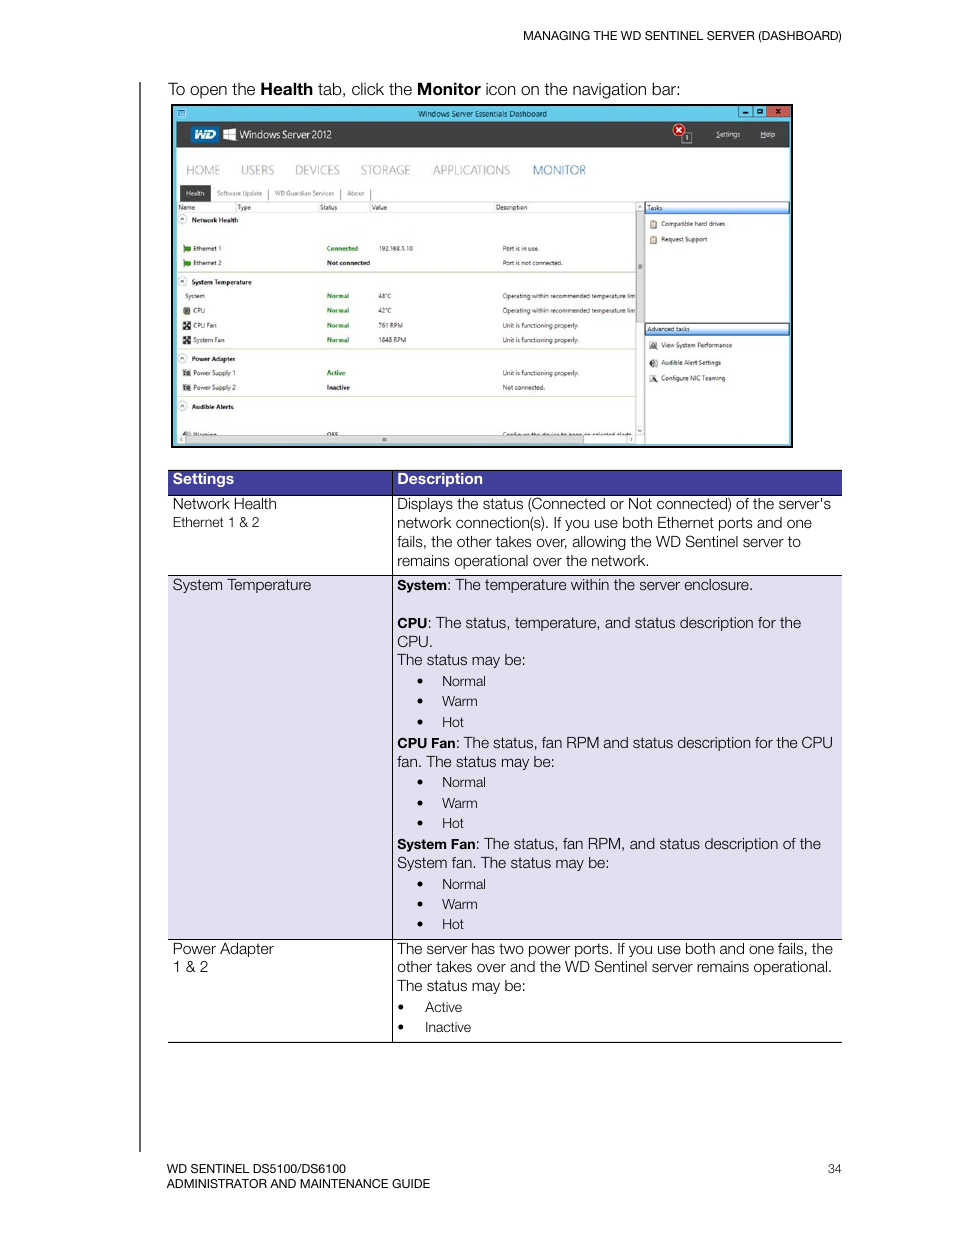Screen dimensions: 954x1235
Task: Click the Power Supply 2 icon
Action: click(x=187, y=387)
